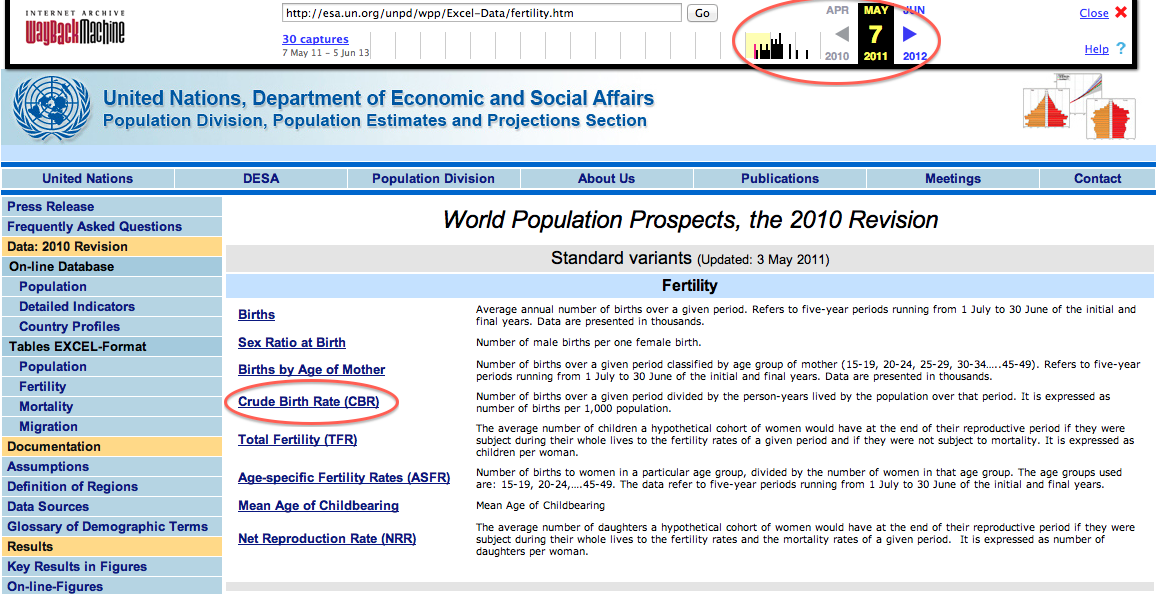The image size is (1157, 594).
Task: Open Press Release in sidebar
Action: click(x=51, y=207)
